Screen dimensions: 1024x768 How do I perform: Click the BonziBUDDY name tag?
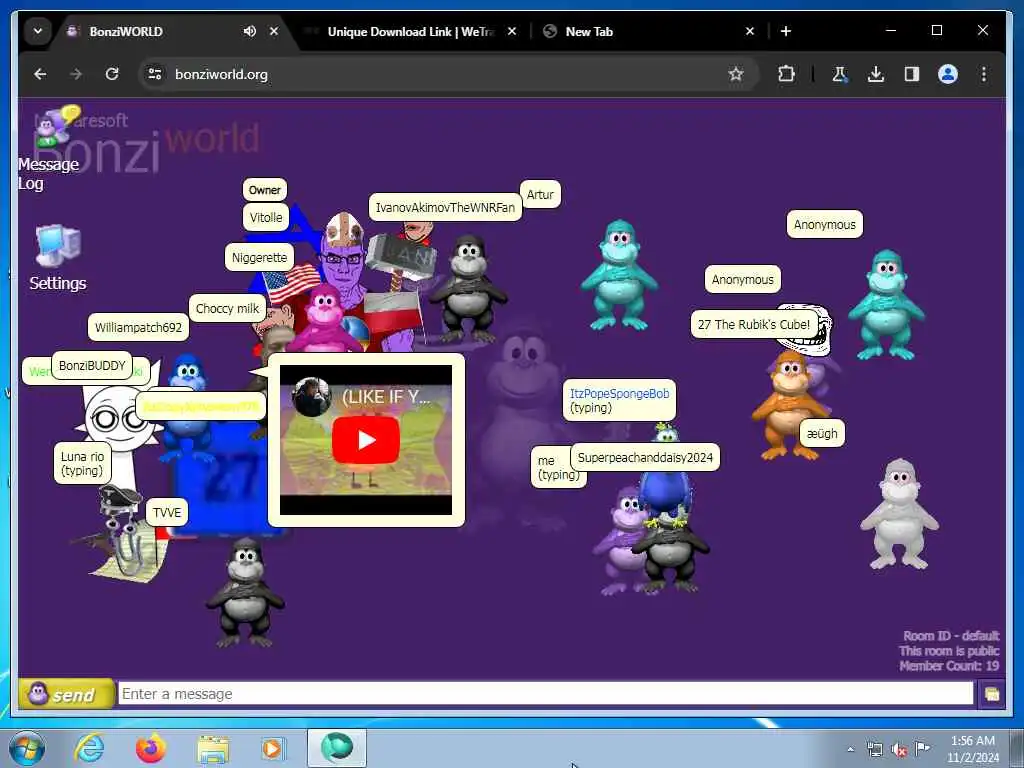pos(92,366)
